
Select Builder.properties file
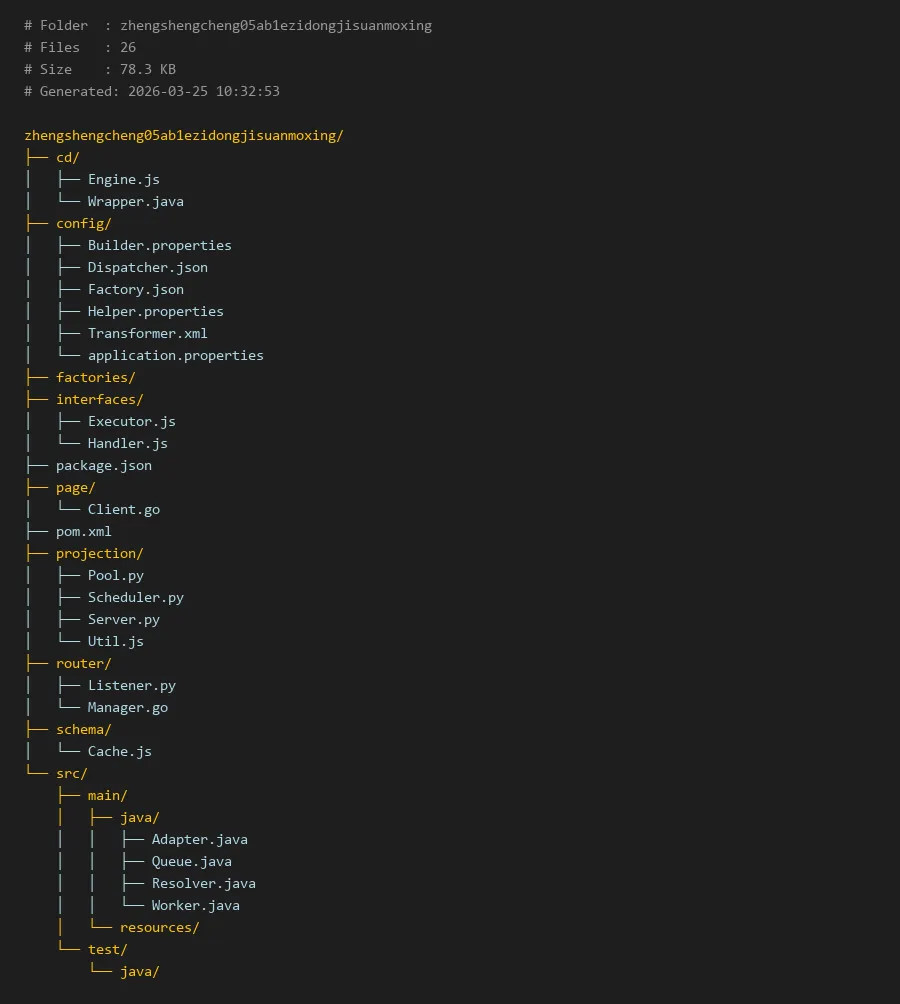tap(159, 245)
